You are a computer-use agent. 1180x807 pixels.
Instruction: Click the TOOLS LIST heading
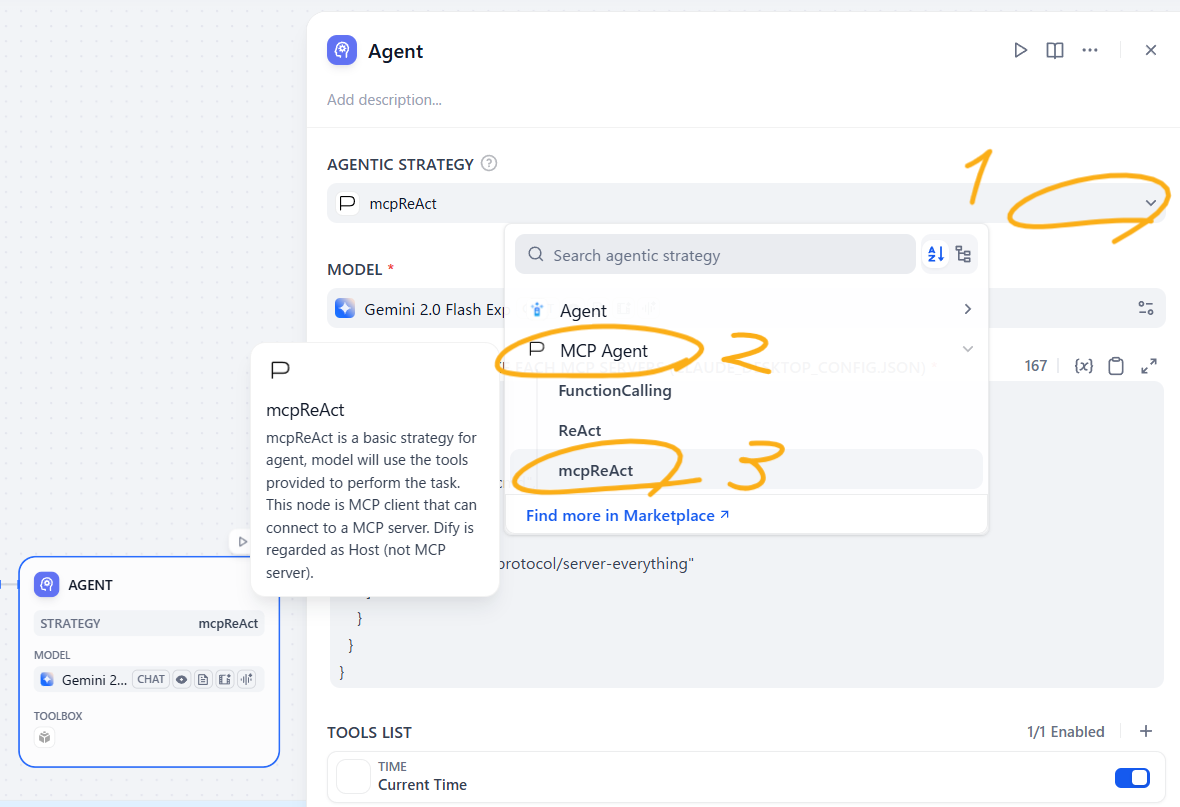click(370, 732)
